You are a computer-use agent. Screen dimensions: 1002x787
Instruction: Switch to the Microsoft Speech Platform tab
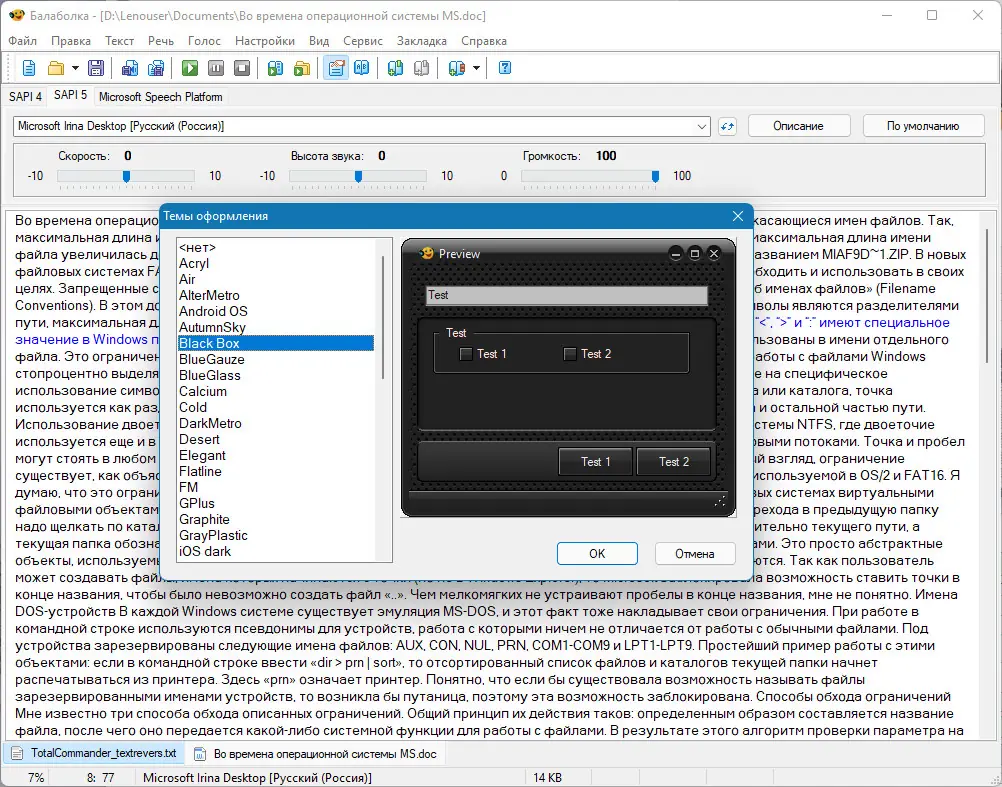coord(161,96)
